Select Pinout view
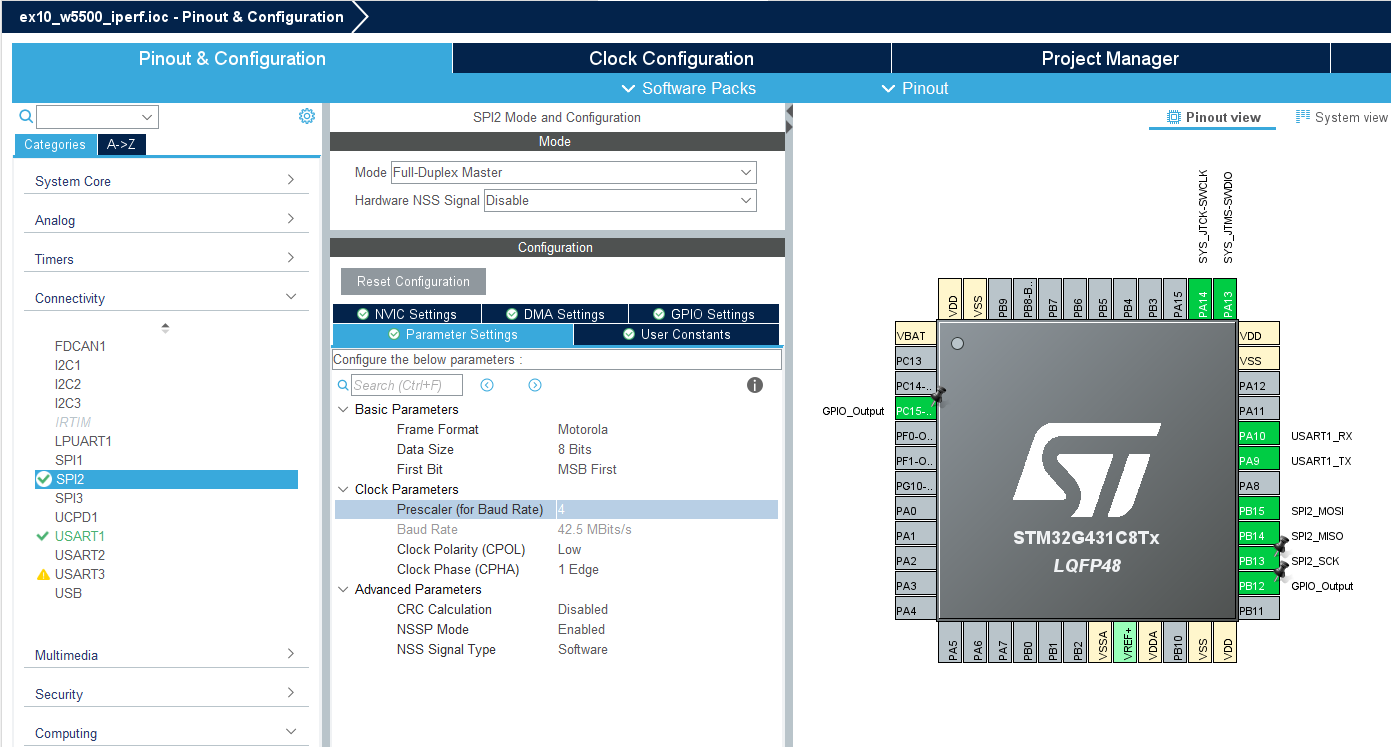 tap(1213, 117)
